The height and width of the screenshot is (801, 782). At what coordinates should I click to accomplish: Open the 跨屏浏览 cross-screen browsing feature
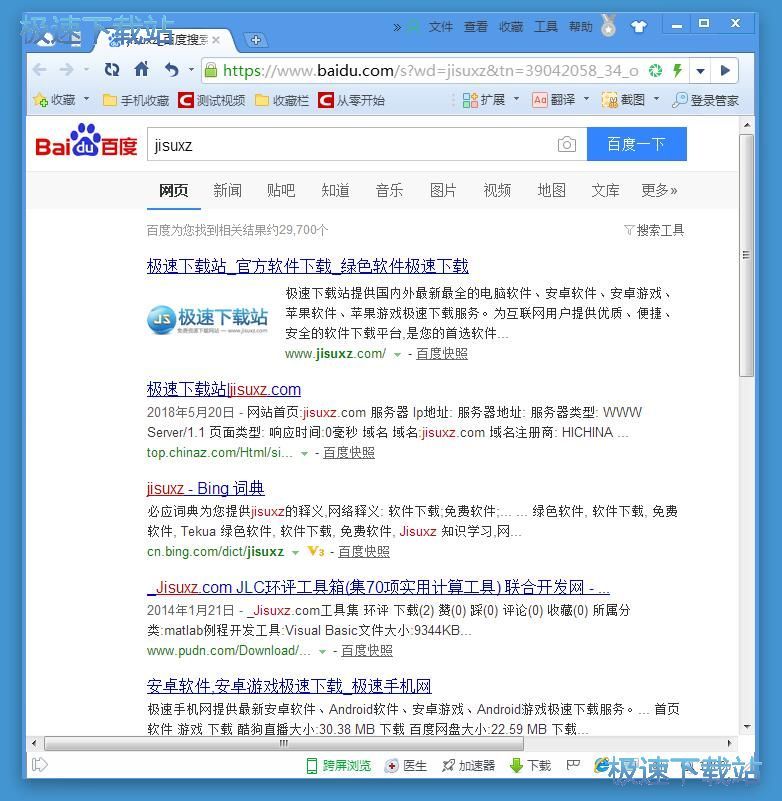point(338,765)
